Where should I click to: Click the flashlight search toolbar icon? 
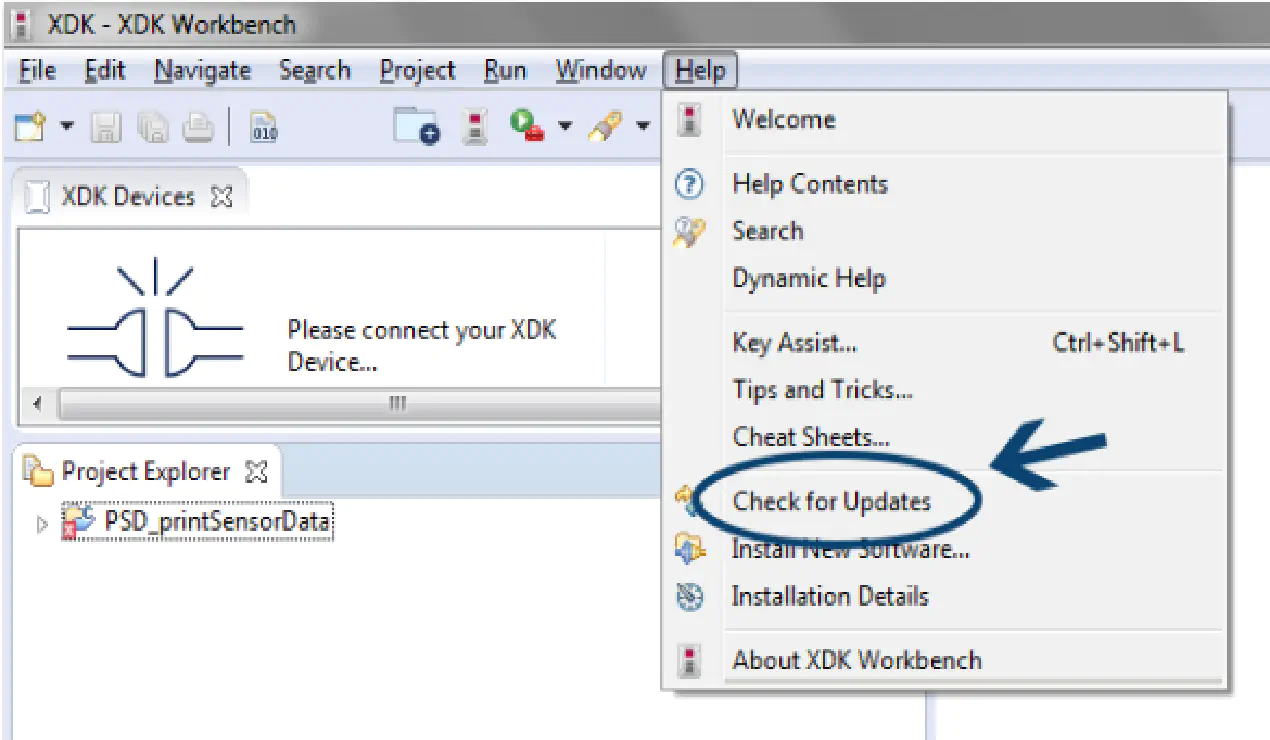[605, 127]
